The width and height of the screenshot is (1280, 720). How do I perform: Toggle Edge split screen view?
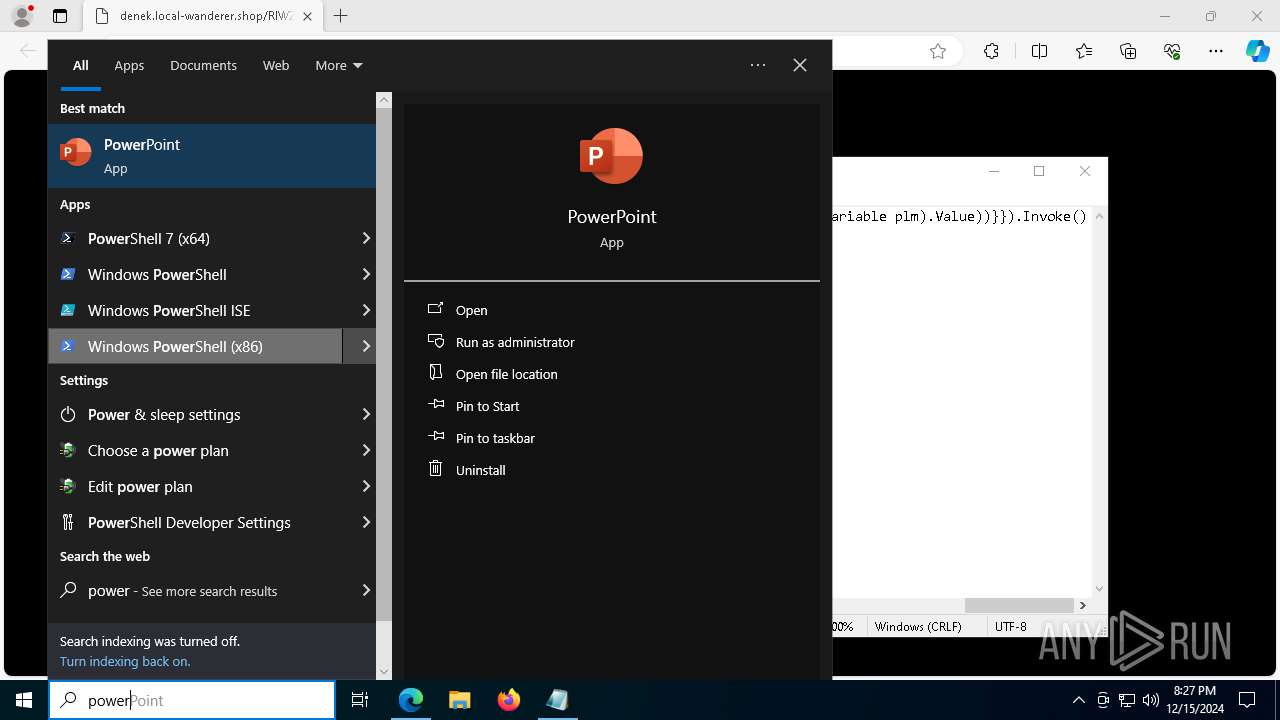point(1039,51)
